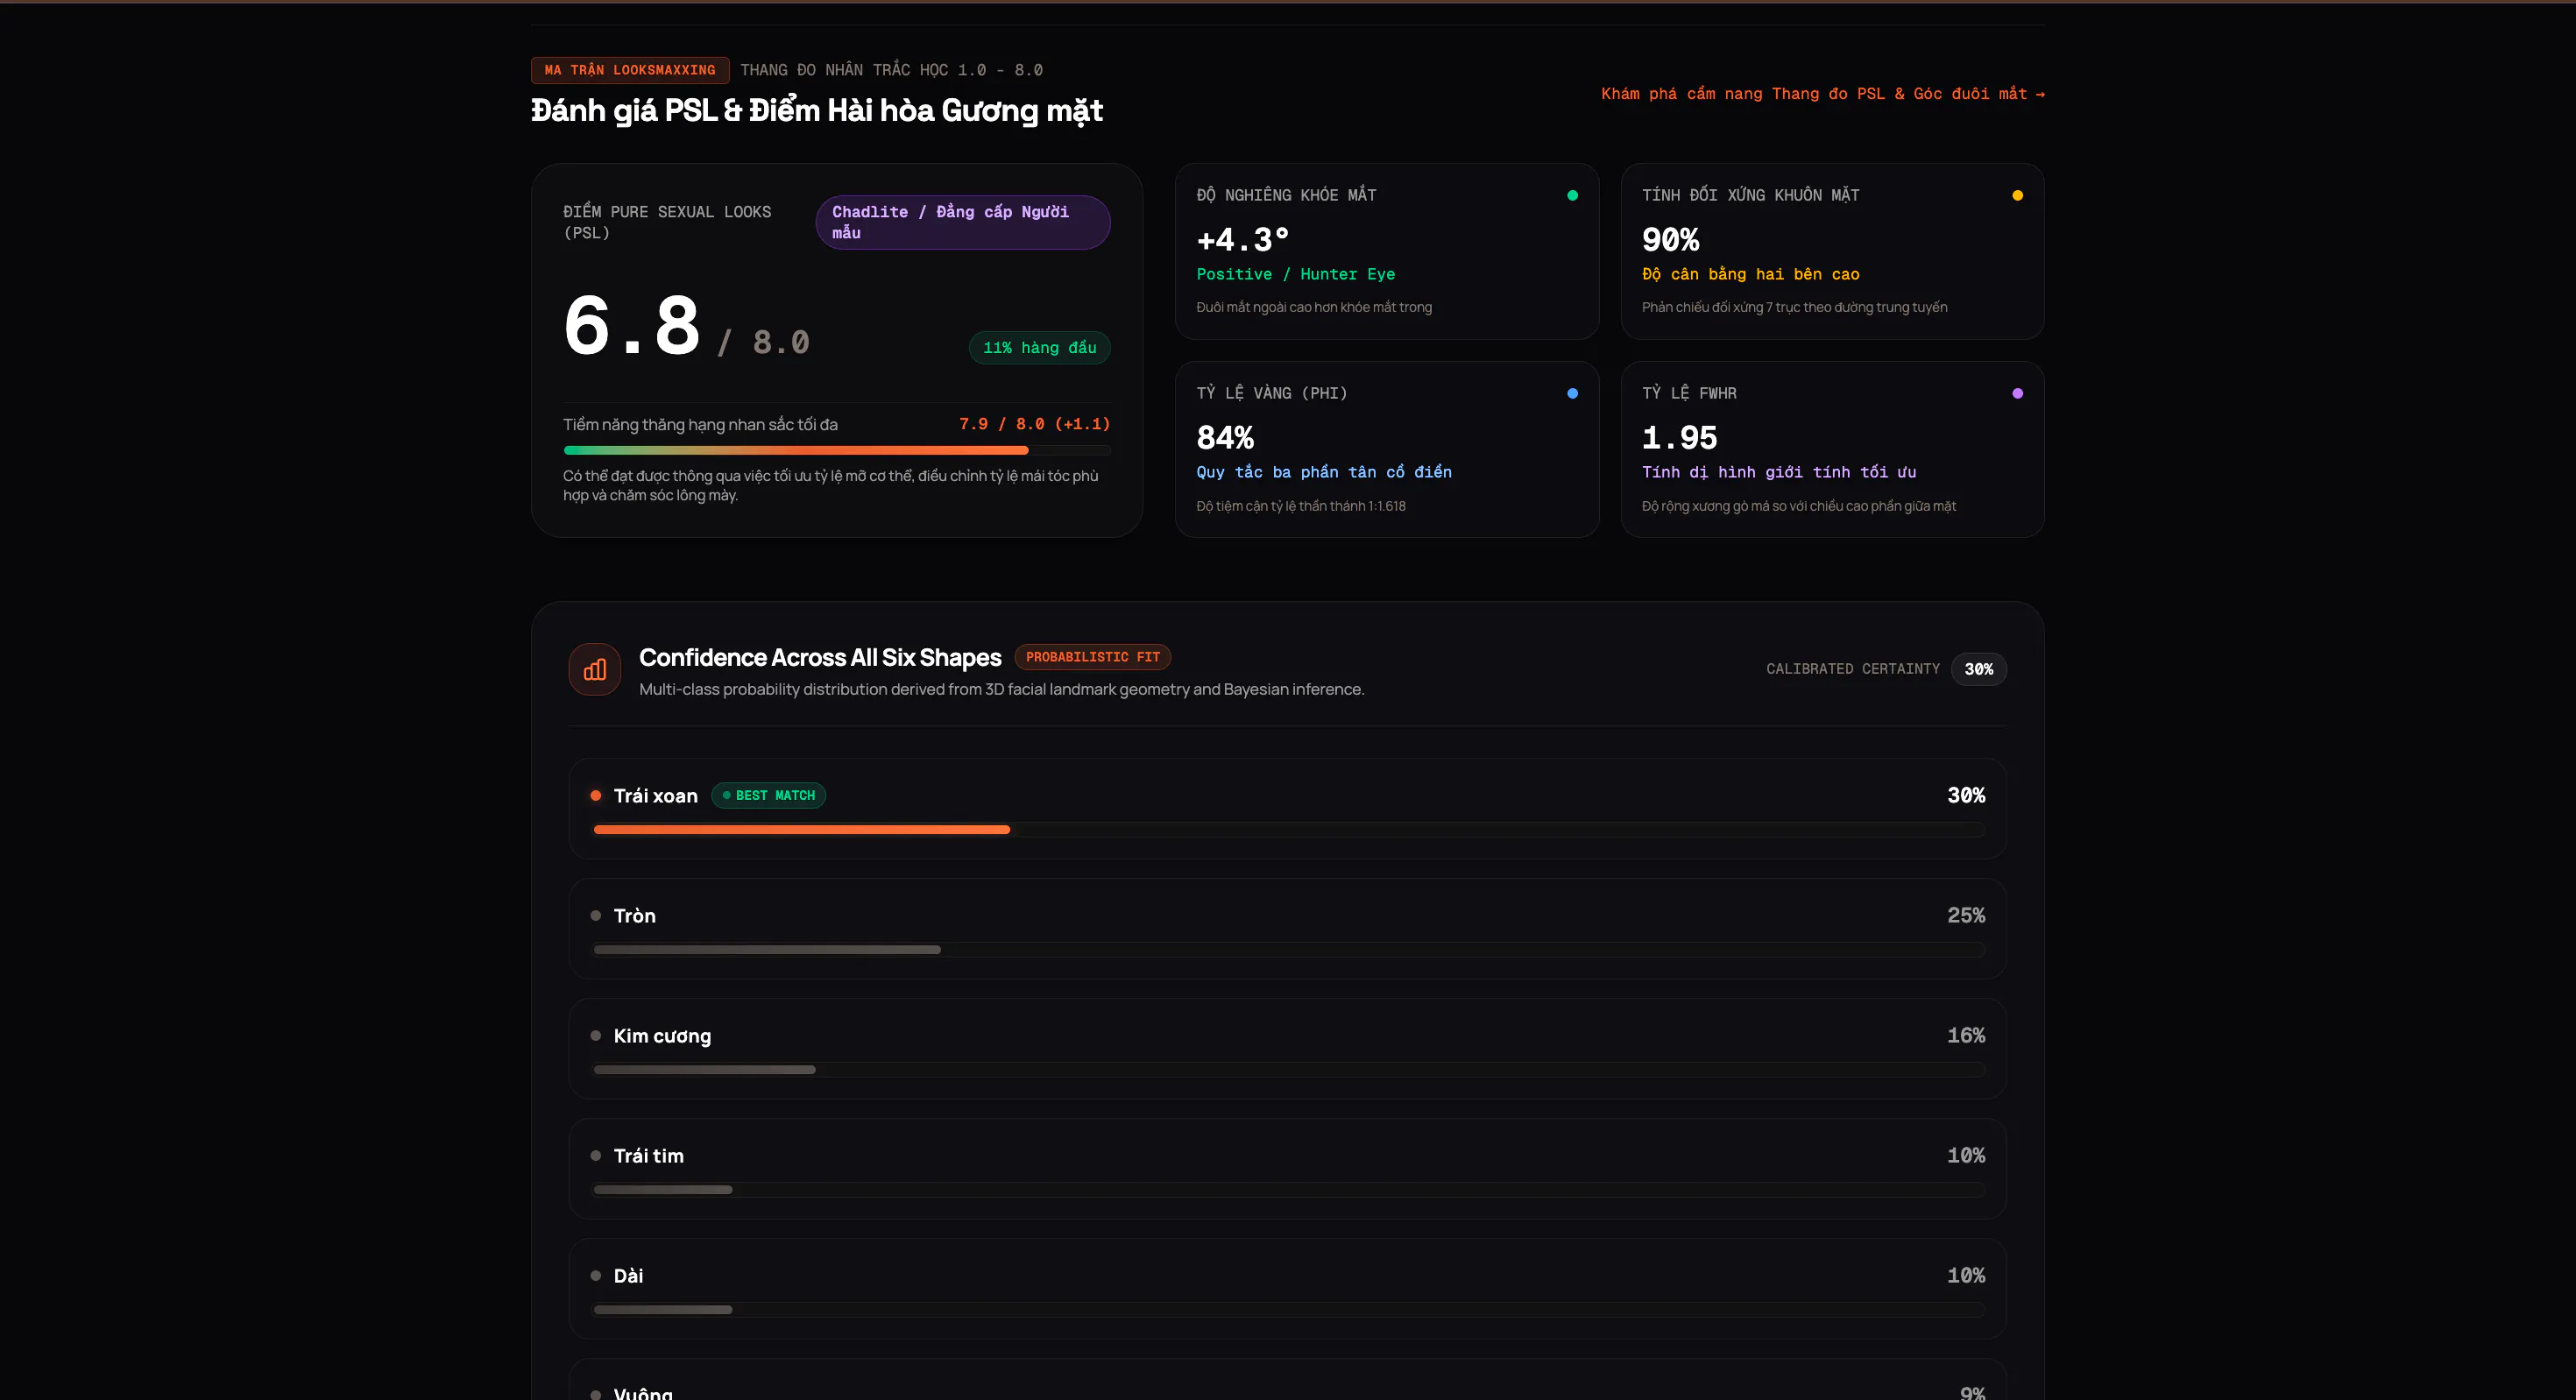
Task: Click the 1.95 FWHR value
Action: (x=1679, y=438)
